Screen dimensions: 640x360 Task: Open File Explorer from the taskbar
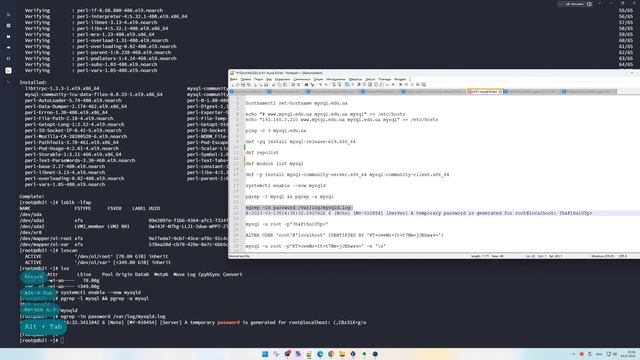click(342, 354)
